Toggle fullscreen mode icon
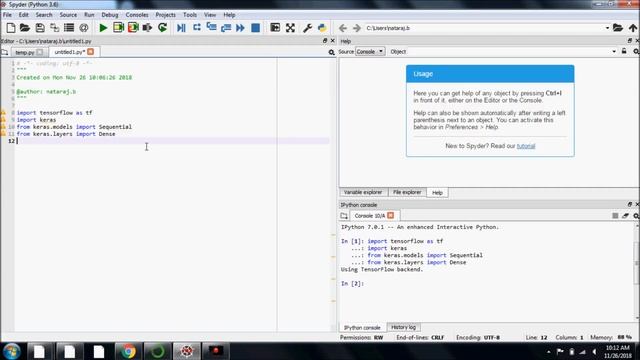The width and height of the screenshot is (640, 360). coord(290,28)
